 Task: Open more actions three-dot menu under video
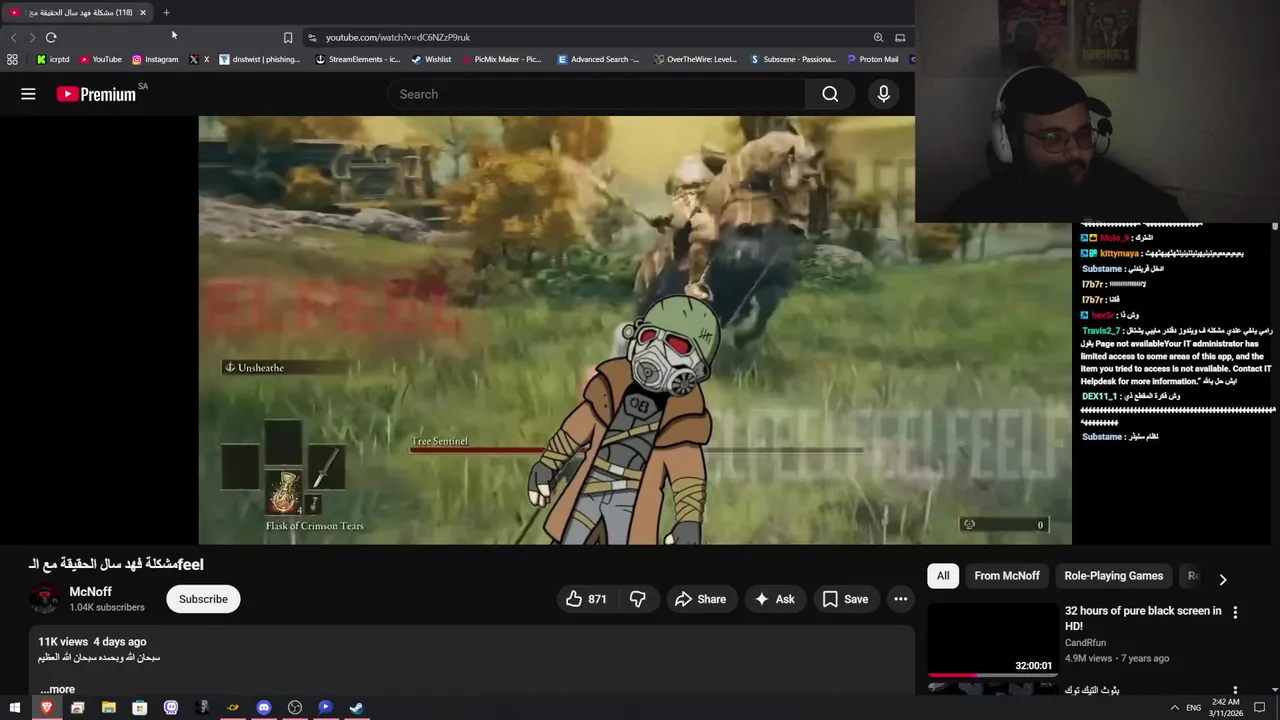coord(900,599)
